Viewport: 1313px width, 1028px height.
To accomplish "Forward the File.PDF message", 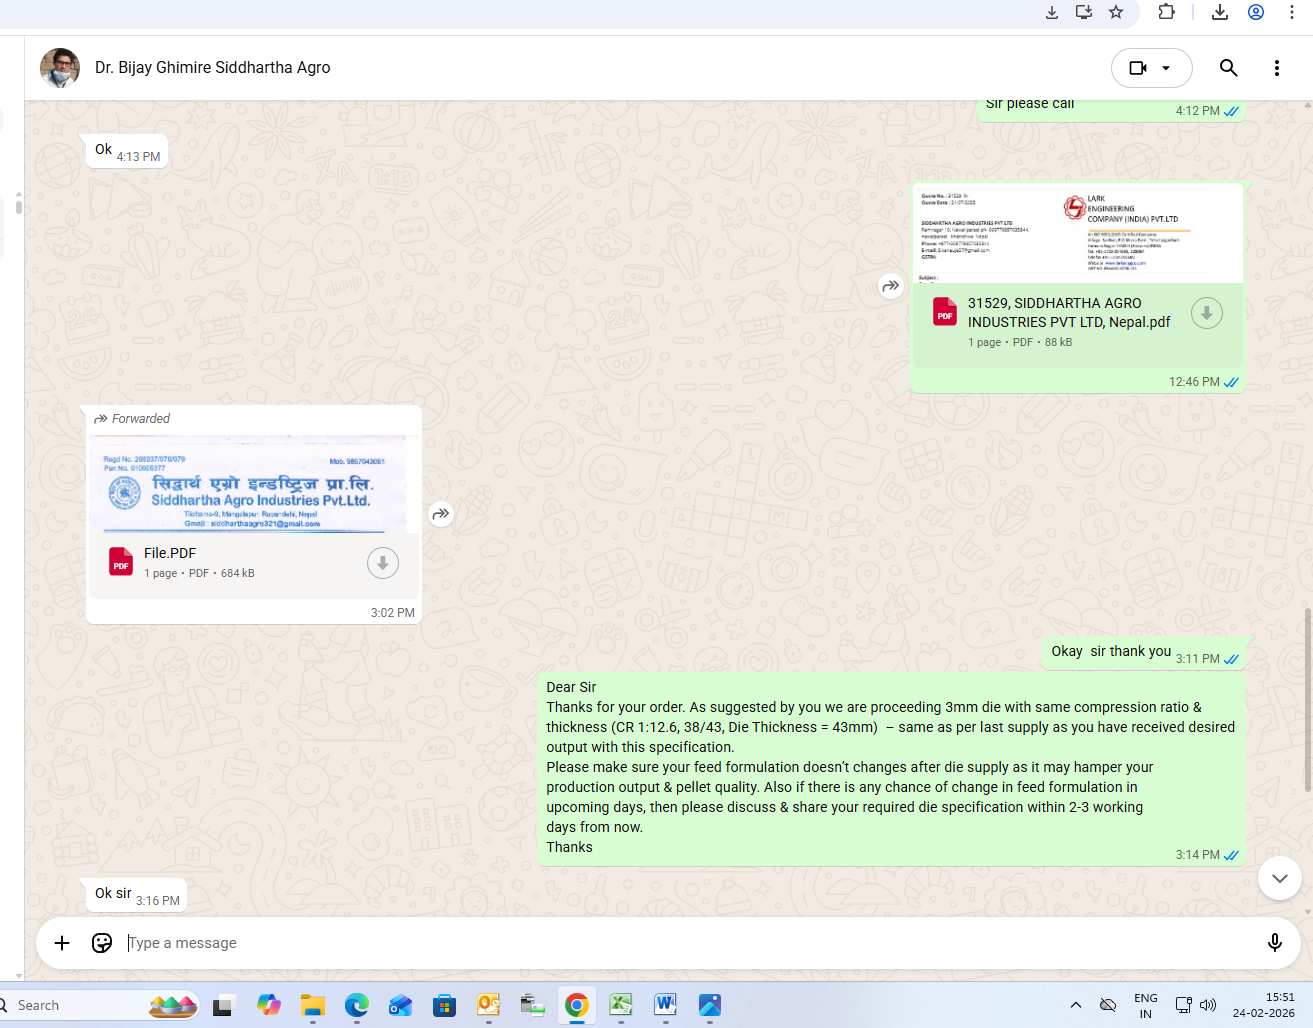I will point(441,514).
